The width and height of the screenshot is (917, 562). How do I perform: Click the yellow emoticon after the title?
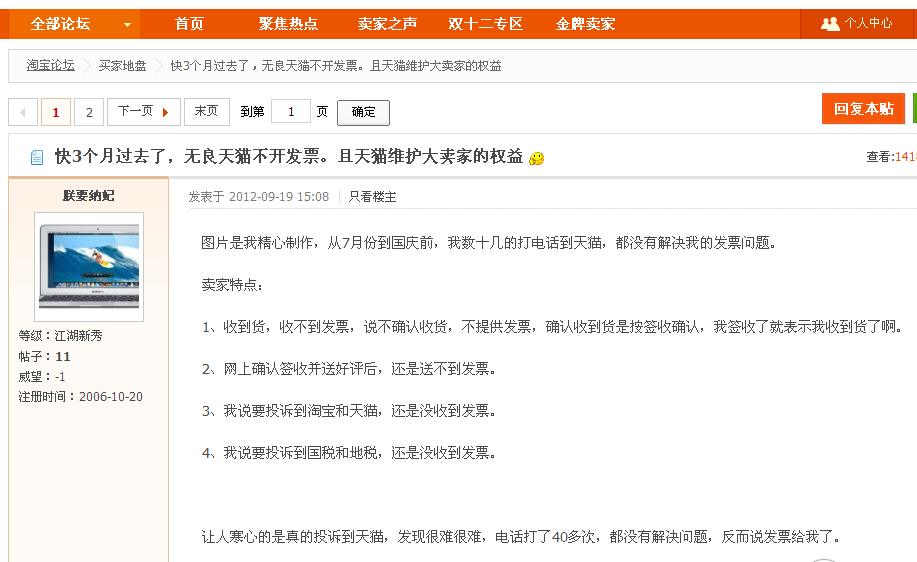536,158
